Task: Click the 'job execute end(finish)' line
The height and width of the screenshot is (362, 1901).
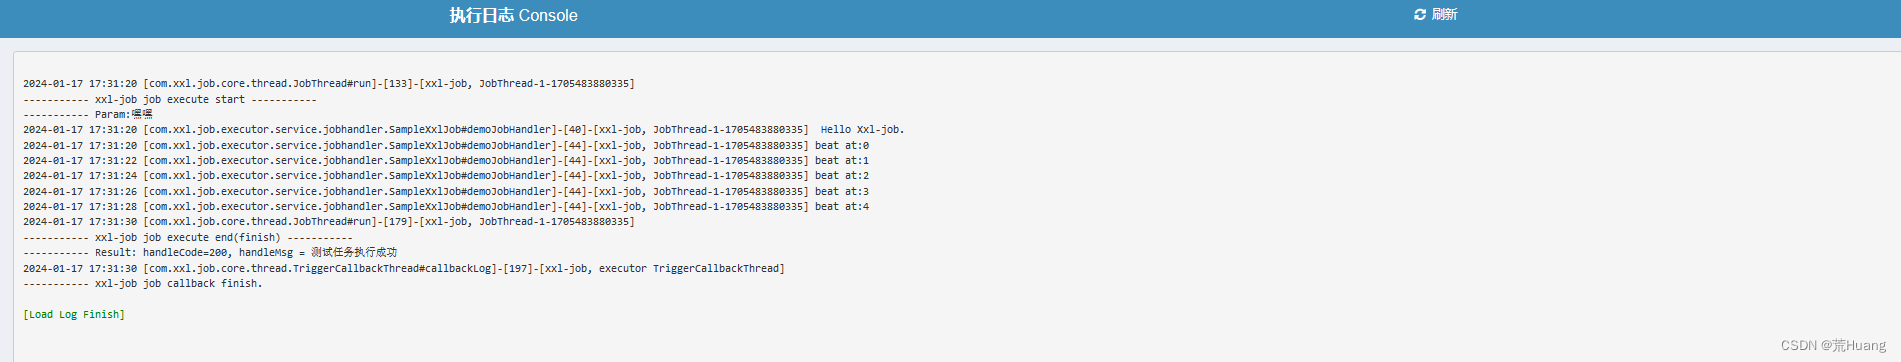Action: (188, 237)
